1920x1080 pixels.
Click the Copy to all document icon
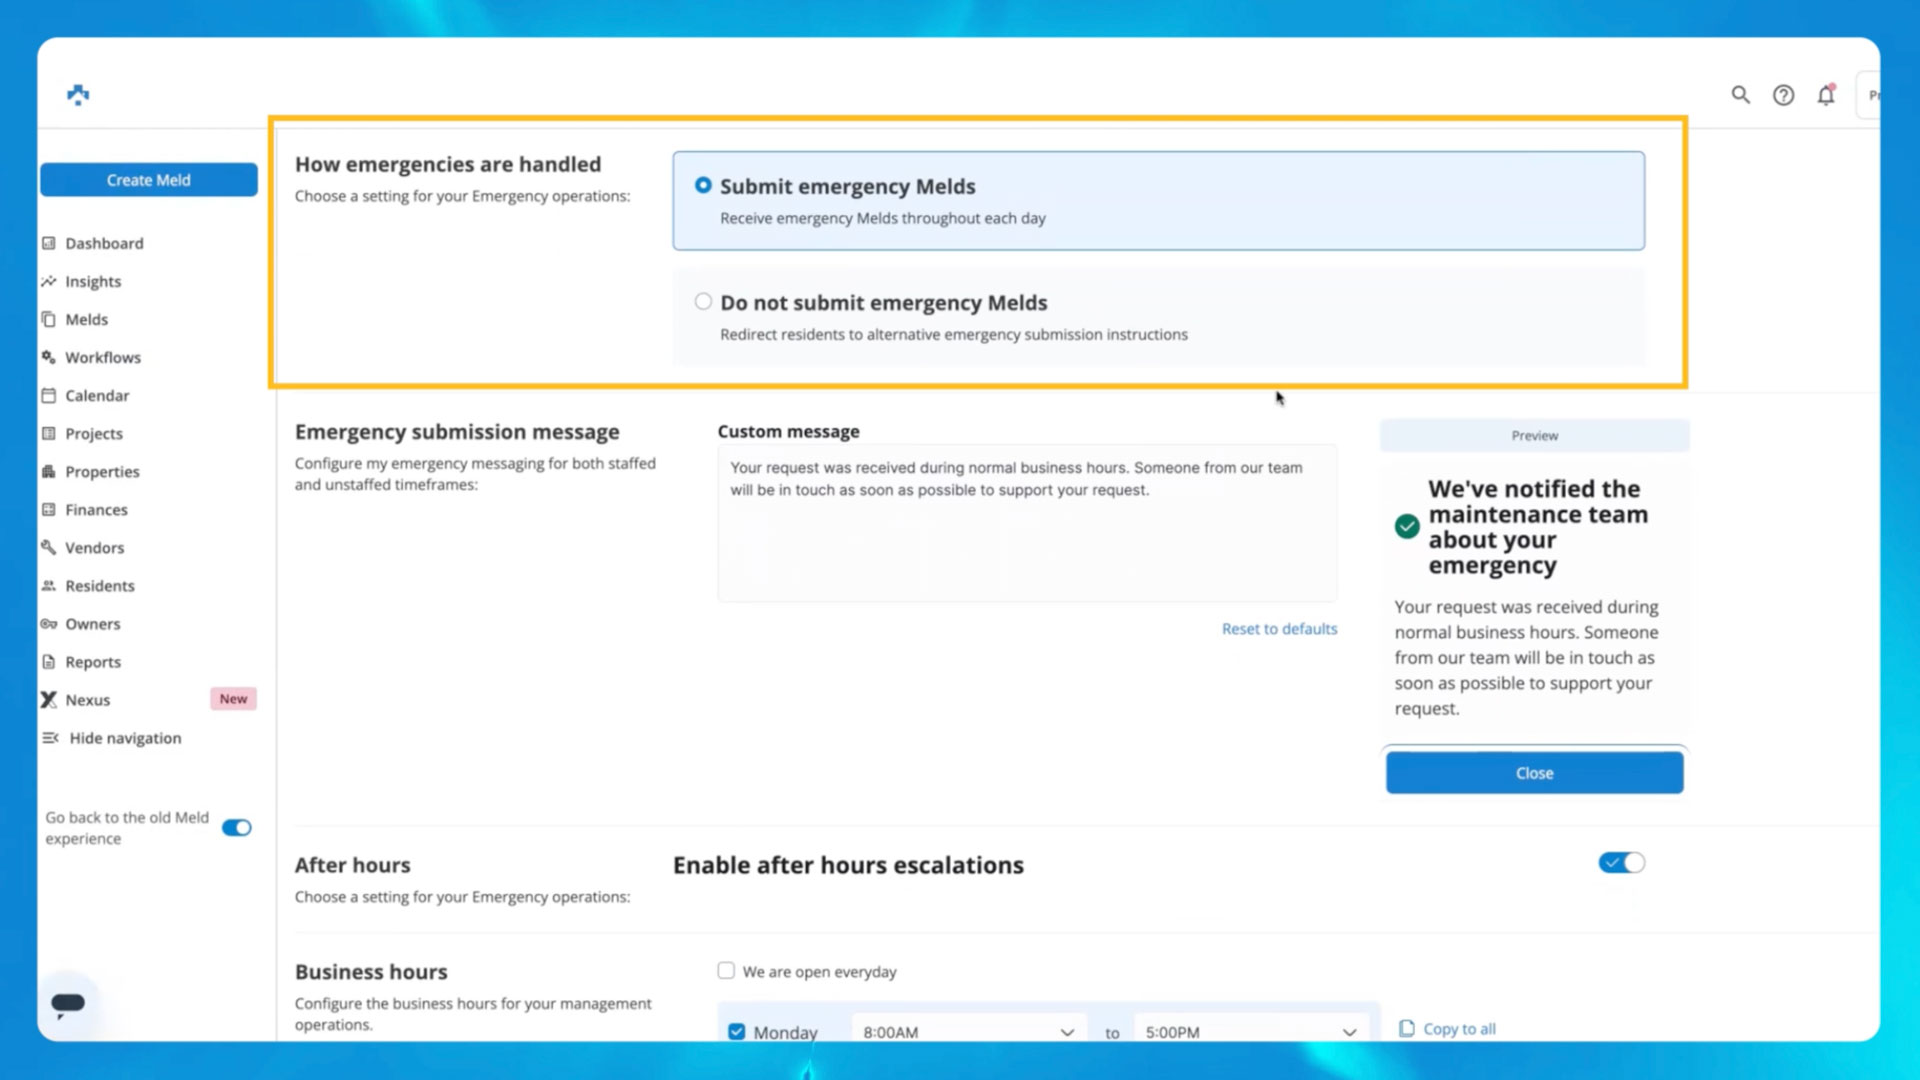[x=1406, y=1028]
